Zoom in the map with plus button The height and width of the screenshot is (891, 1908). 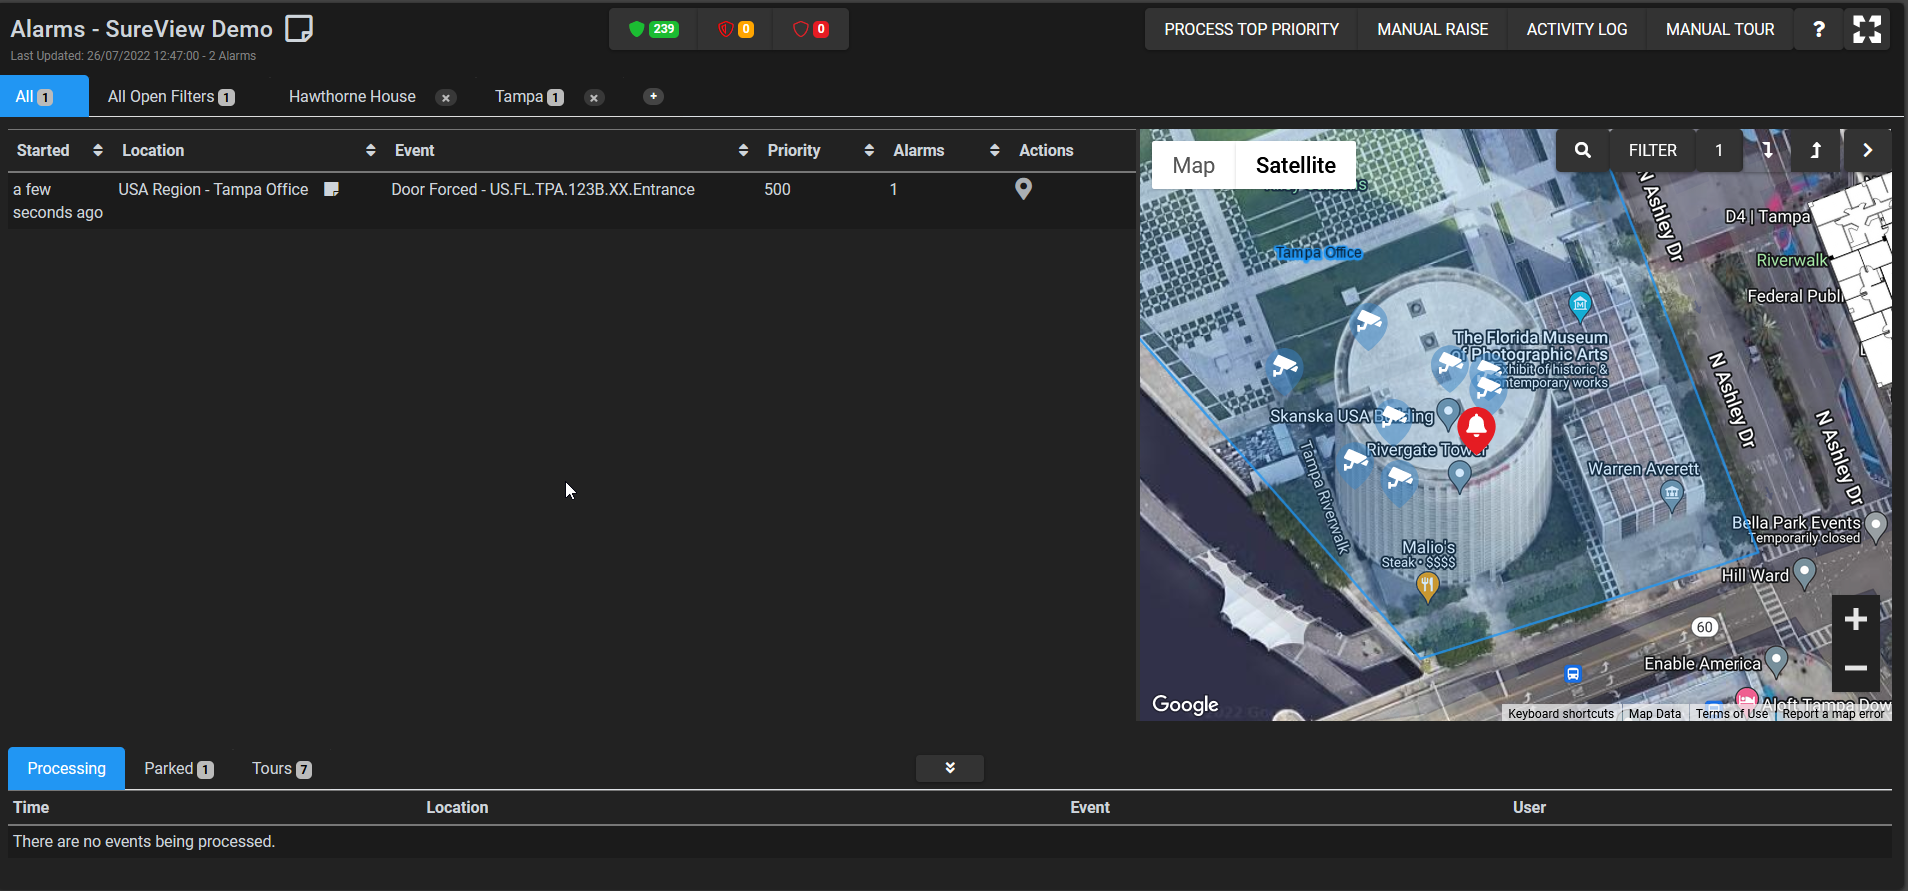coord(1856,620)
